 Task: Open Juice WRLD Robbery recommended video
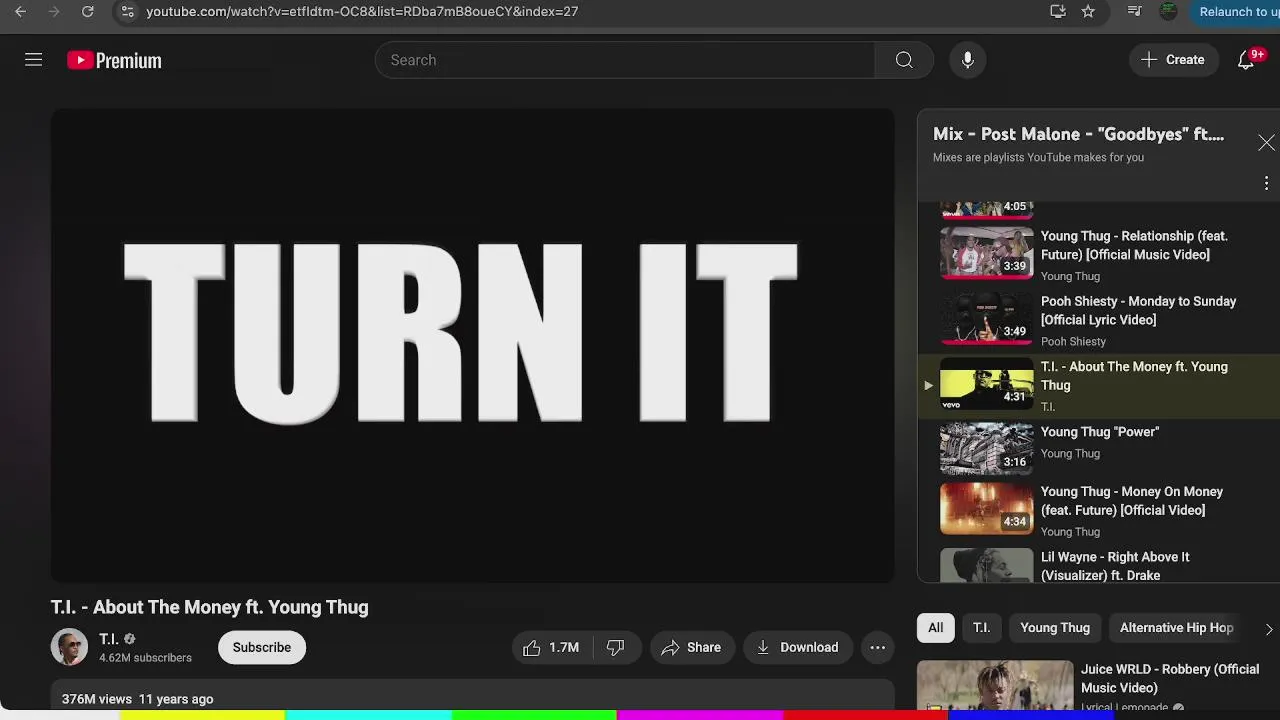point(1170,678)
